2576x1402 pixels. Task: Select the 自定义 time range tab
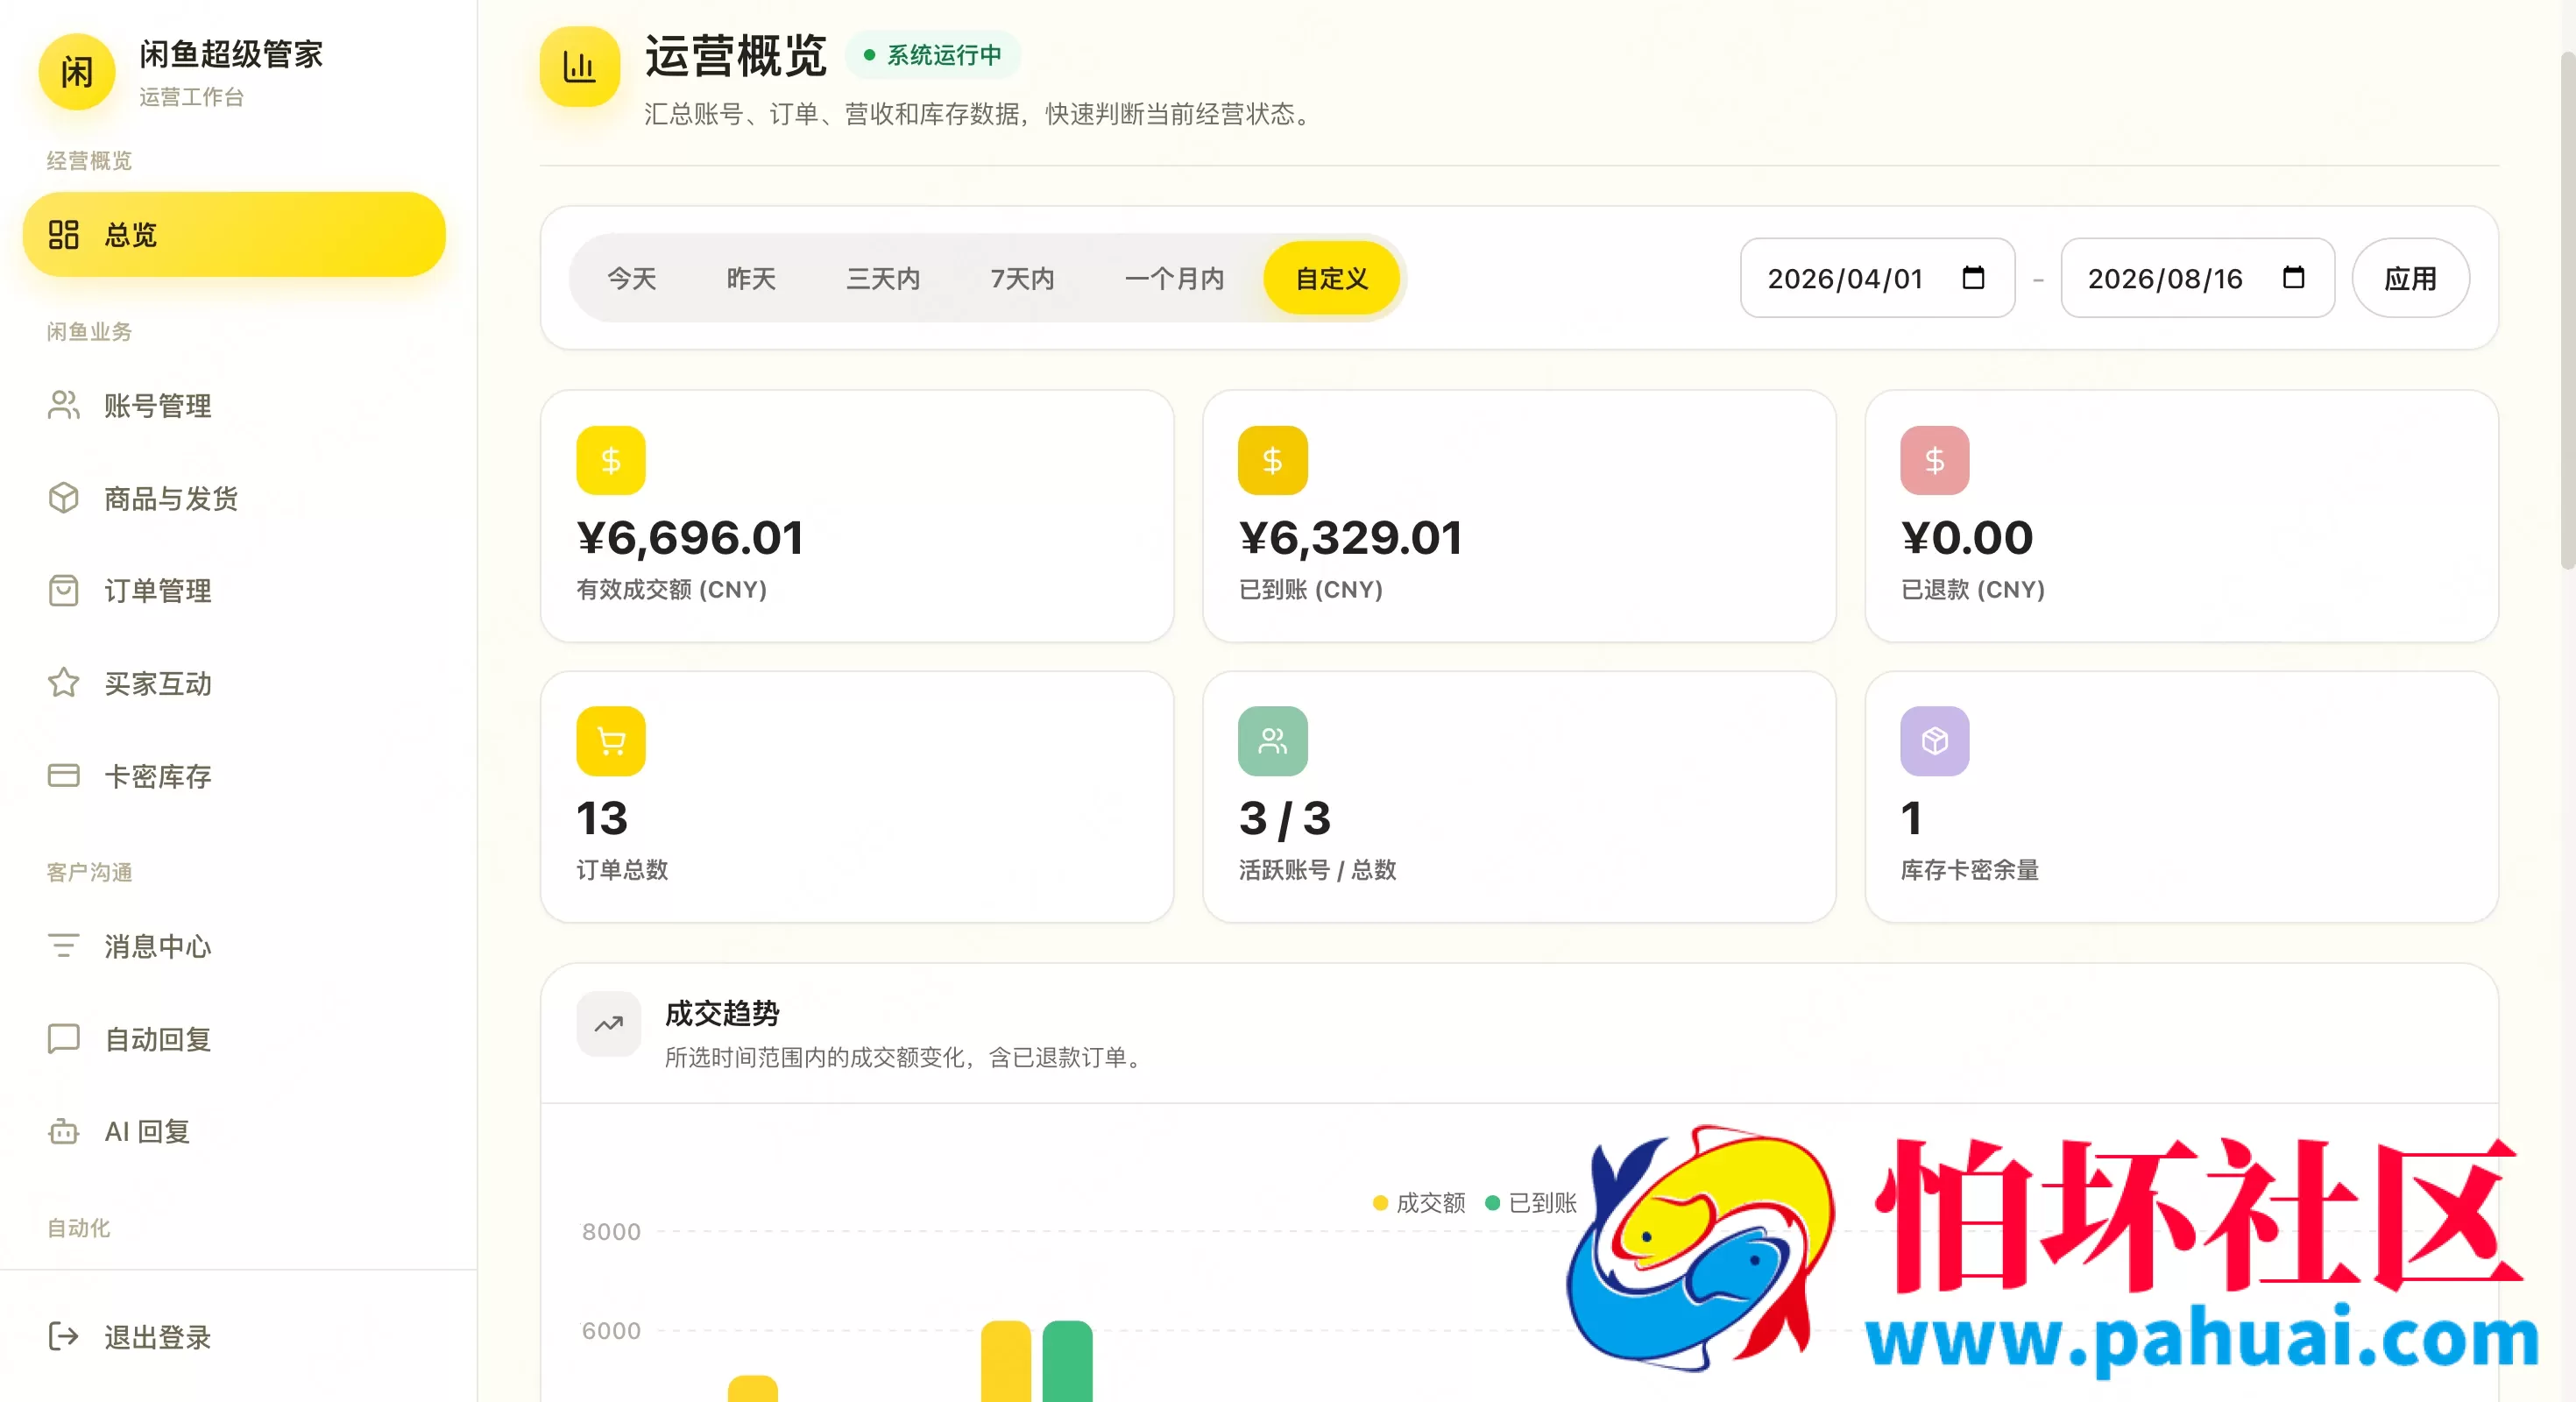click(x=1331, y=278)
